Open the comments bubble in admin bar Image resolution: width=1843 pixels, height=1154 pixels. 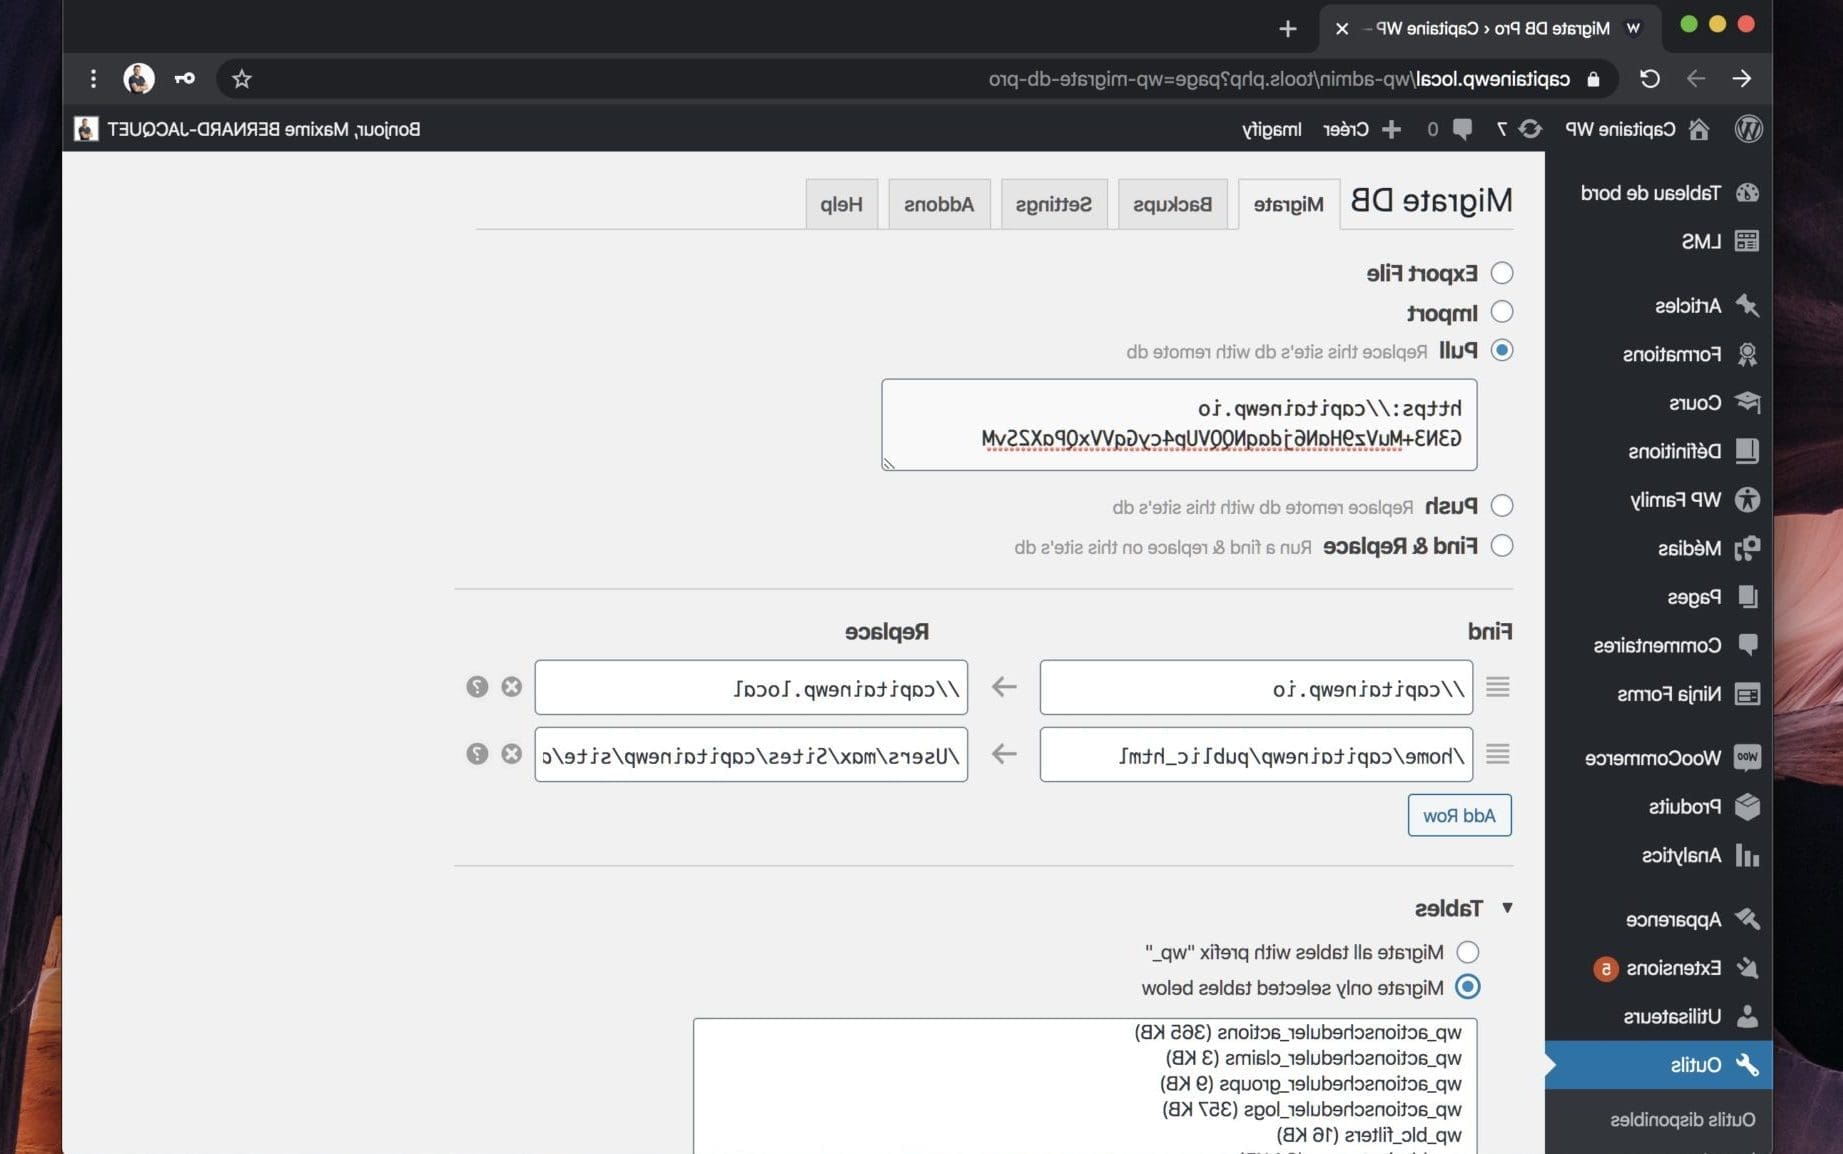[x=1461, y=129]
